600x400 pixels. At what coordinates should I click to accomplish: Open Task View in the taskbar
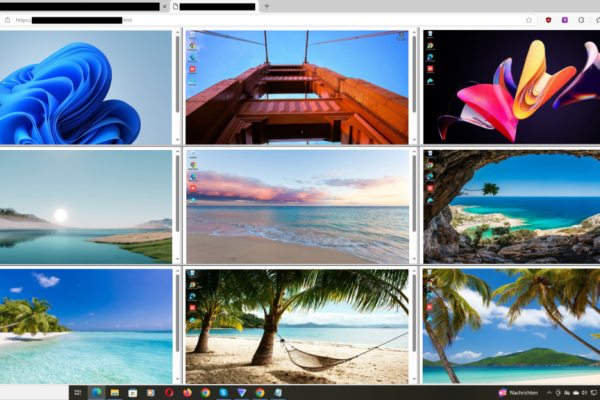coord(78,393)
